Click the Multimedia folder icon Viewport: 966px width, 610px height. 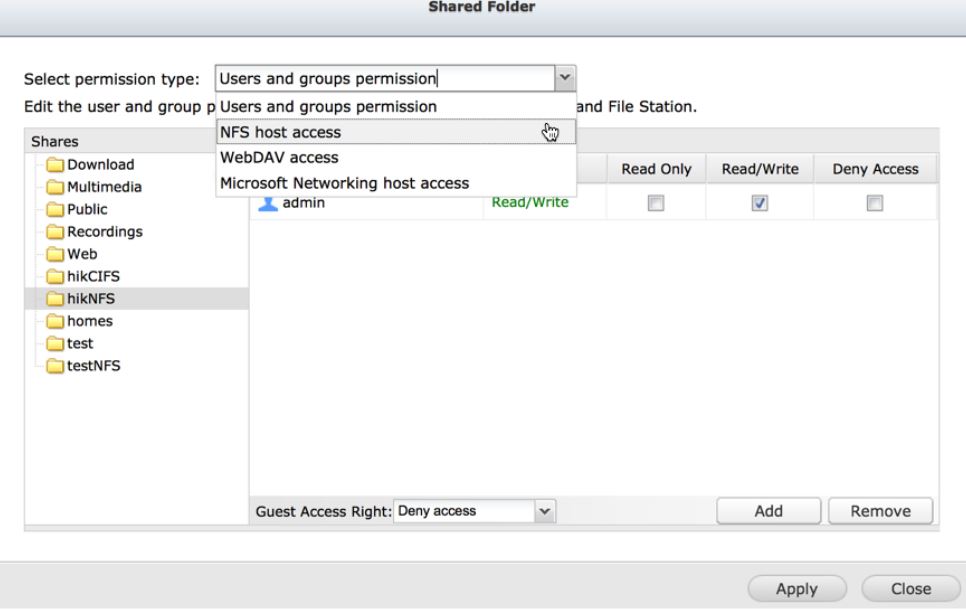(55, 187)
